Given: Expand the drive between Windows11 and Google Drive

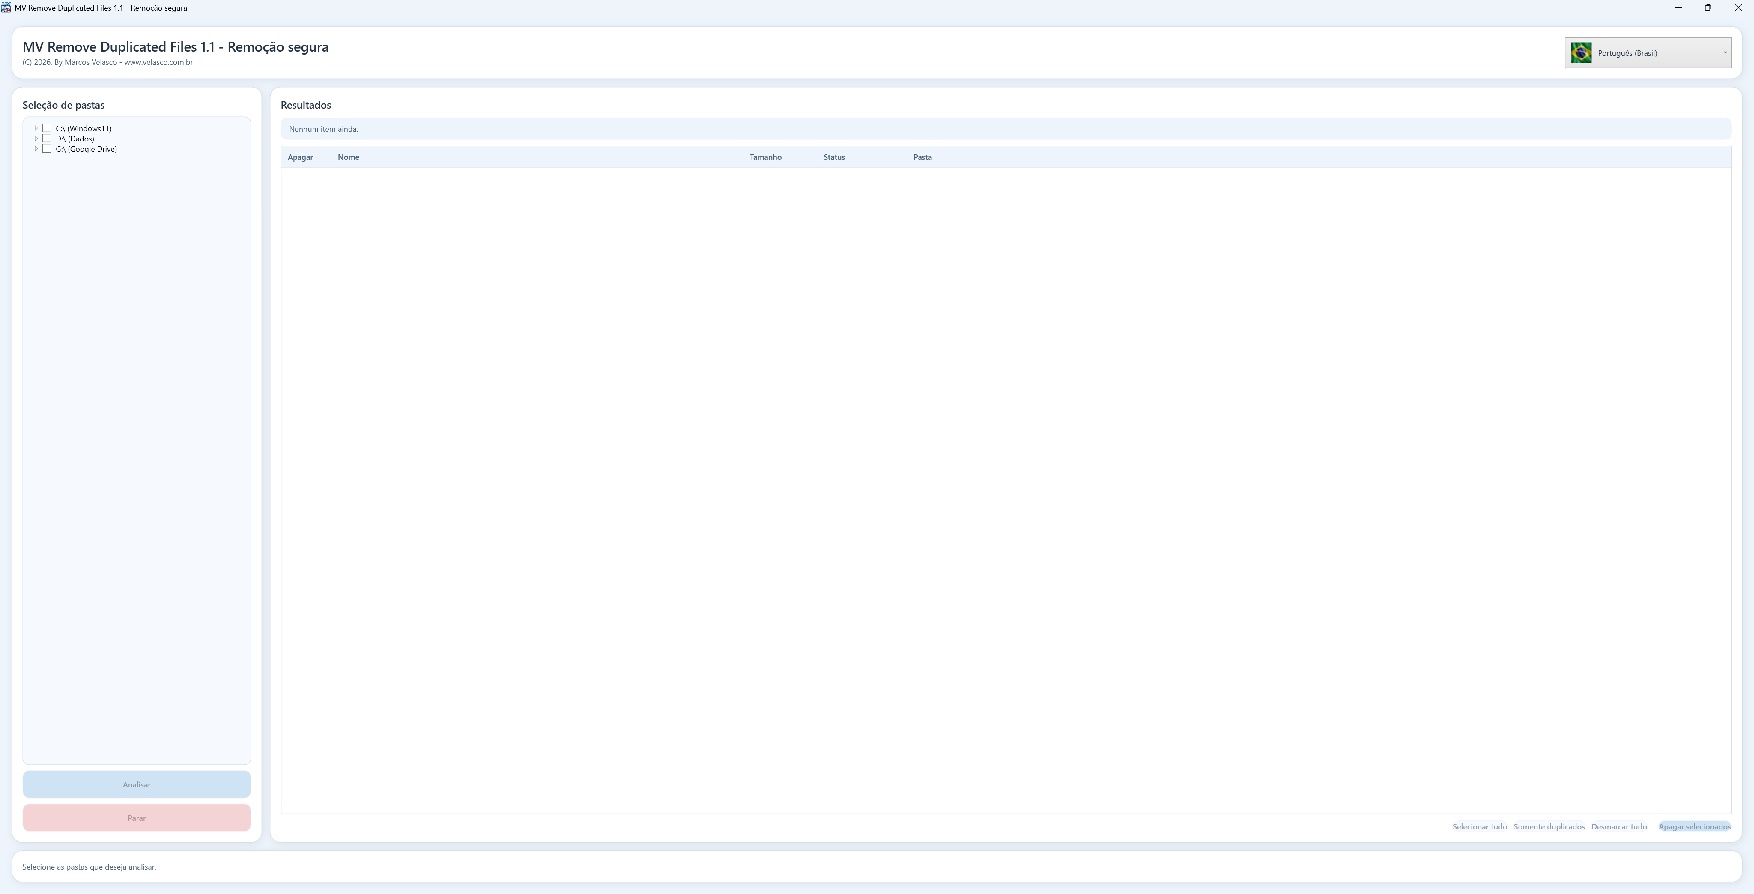Looking at the screenshot, I should coord(36,139).
